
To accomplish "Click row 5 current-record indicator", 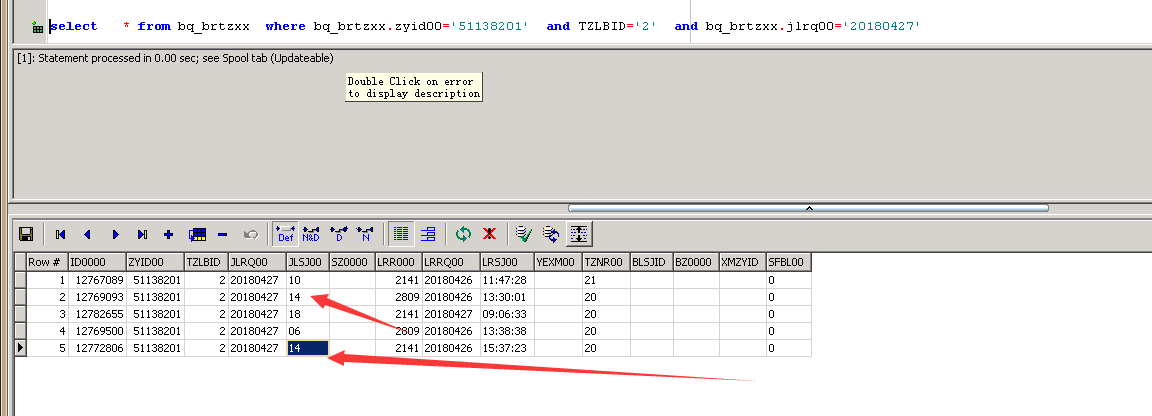I will (21, 348).
